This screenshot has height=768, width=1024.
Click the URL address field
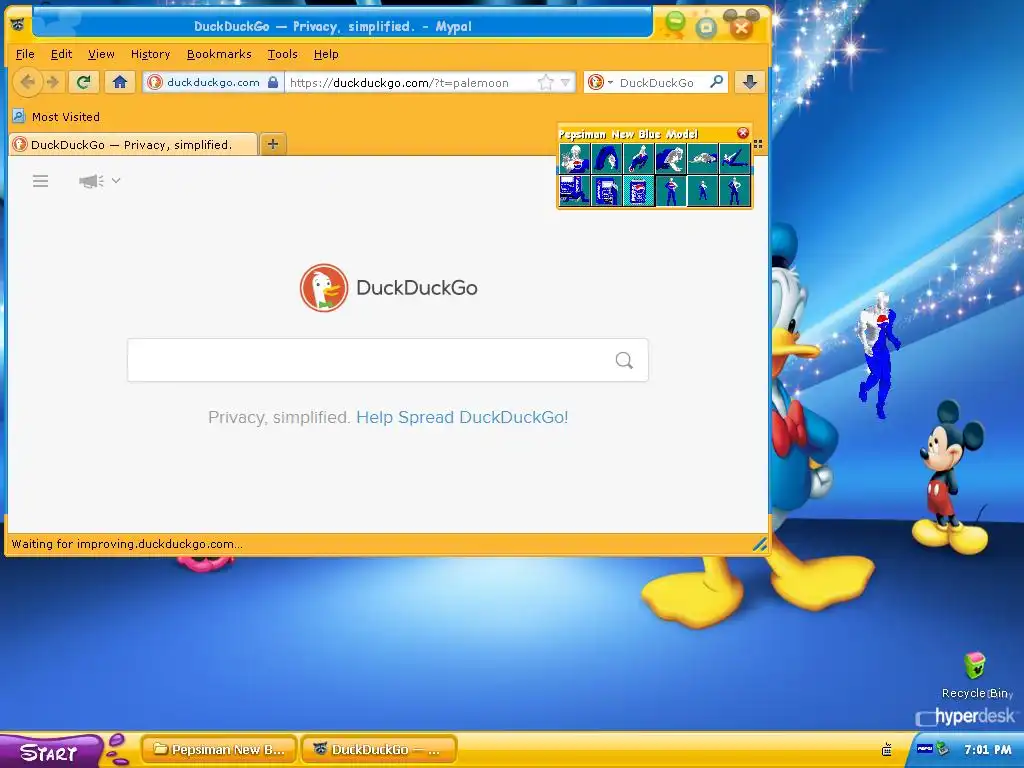pos(411,83)
